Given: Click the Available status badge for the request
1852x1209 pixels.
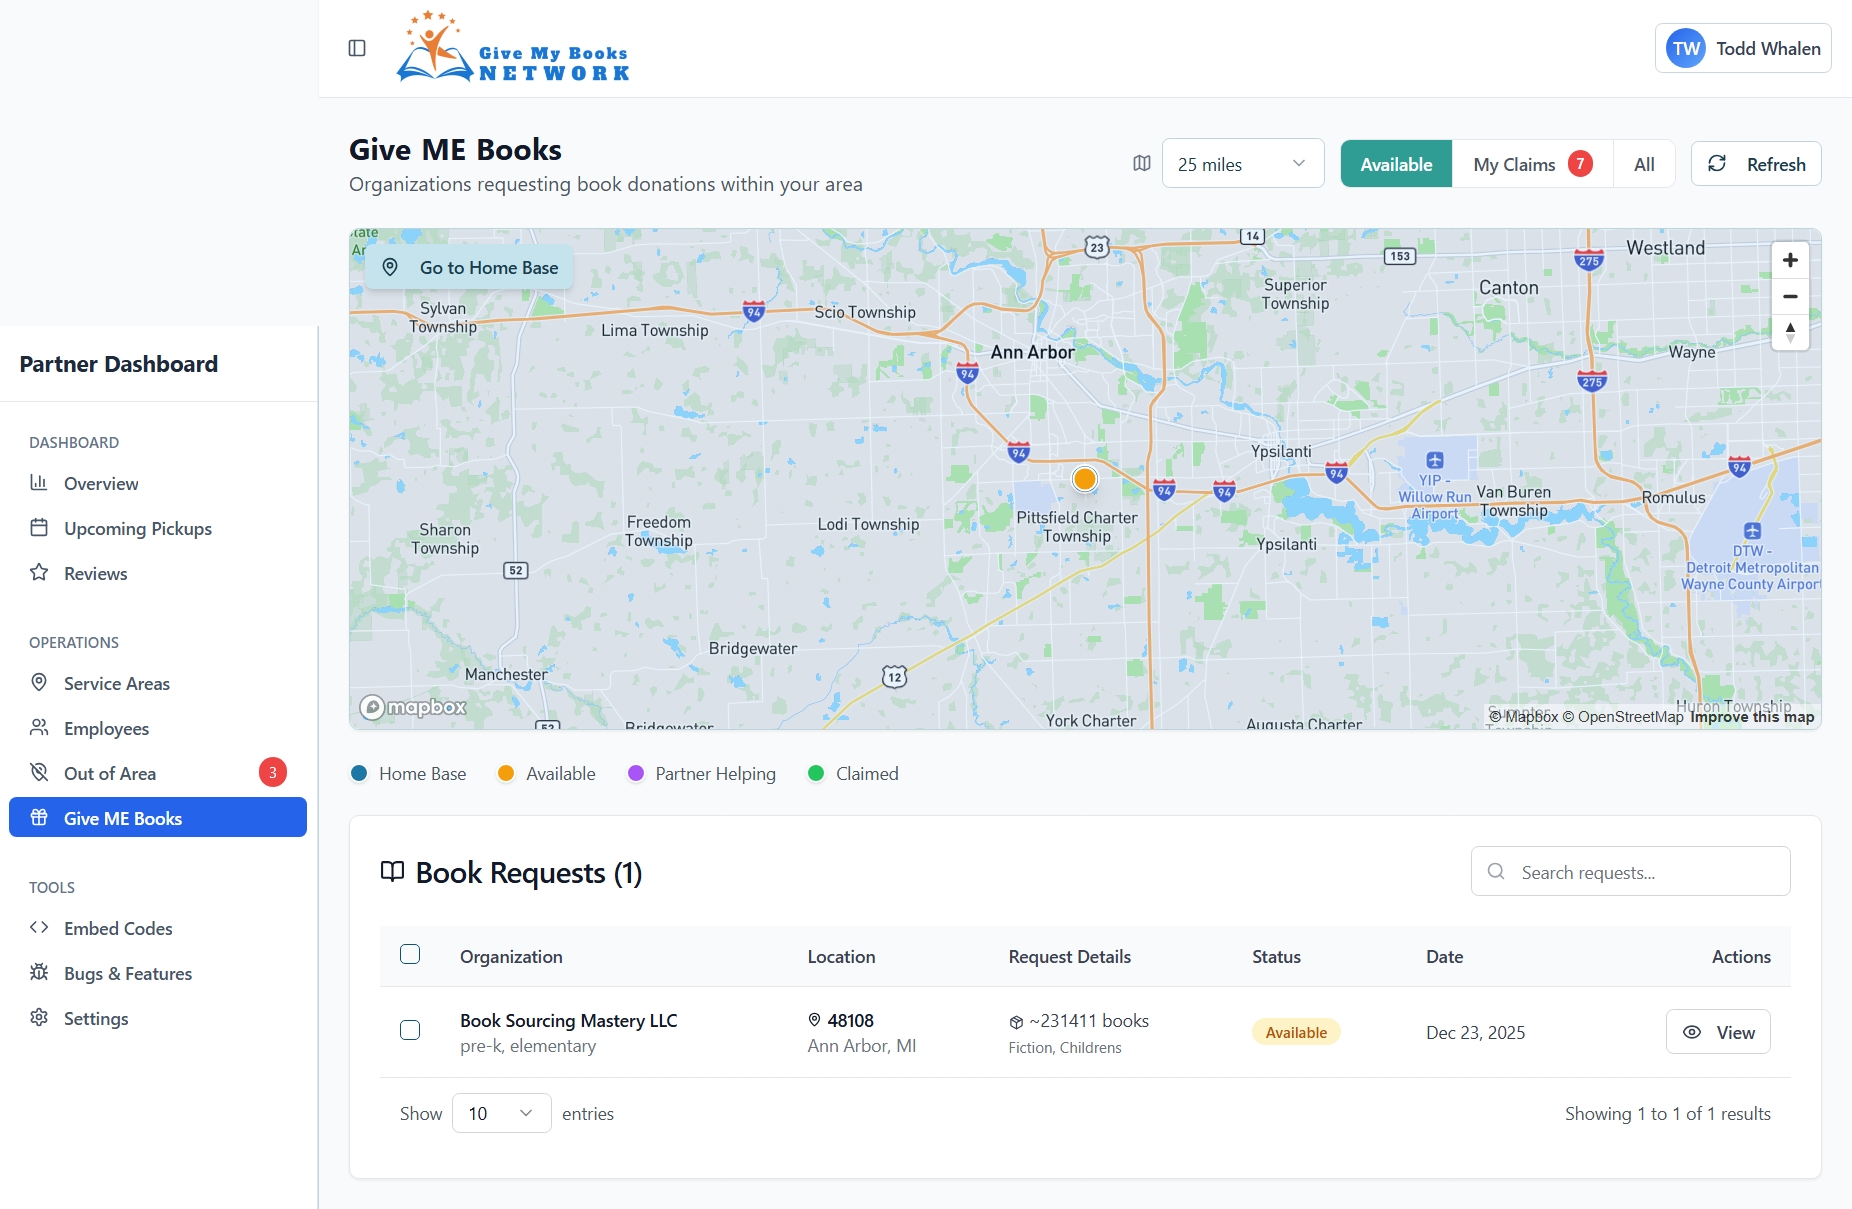Looking at the screenshot, I should tap(1295, 1031).
